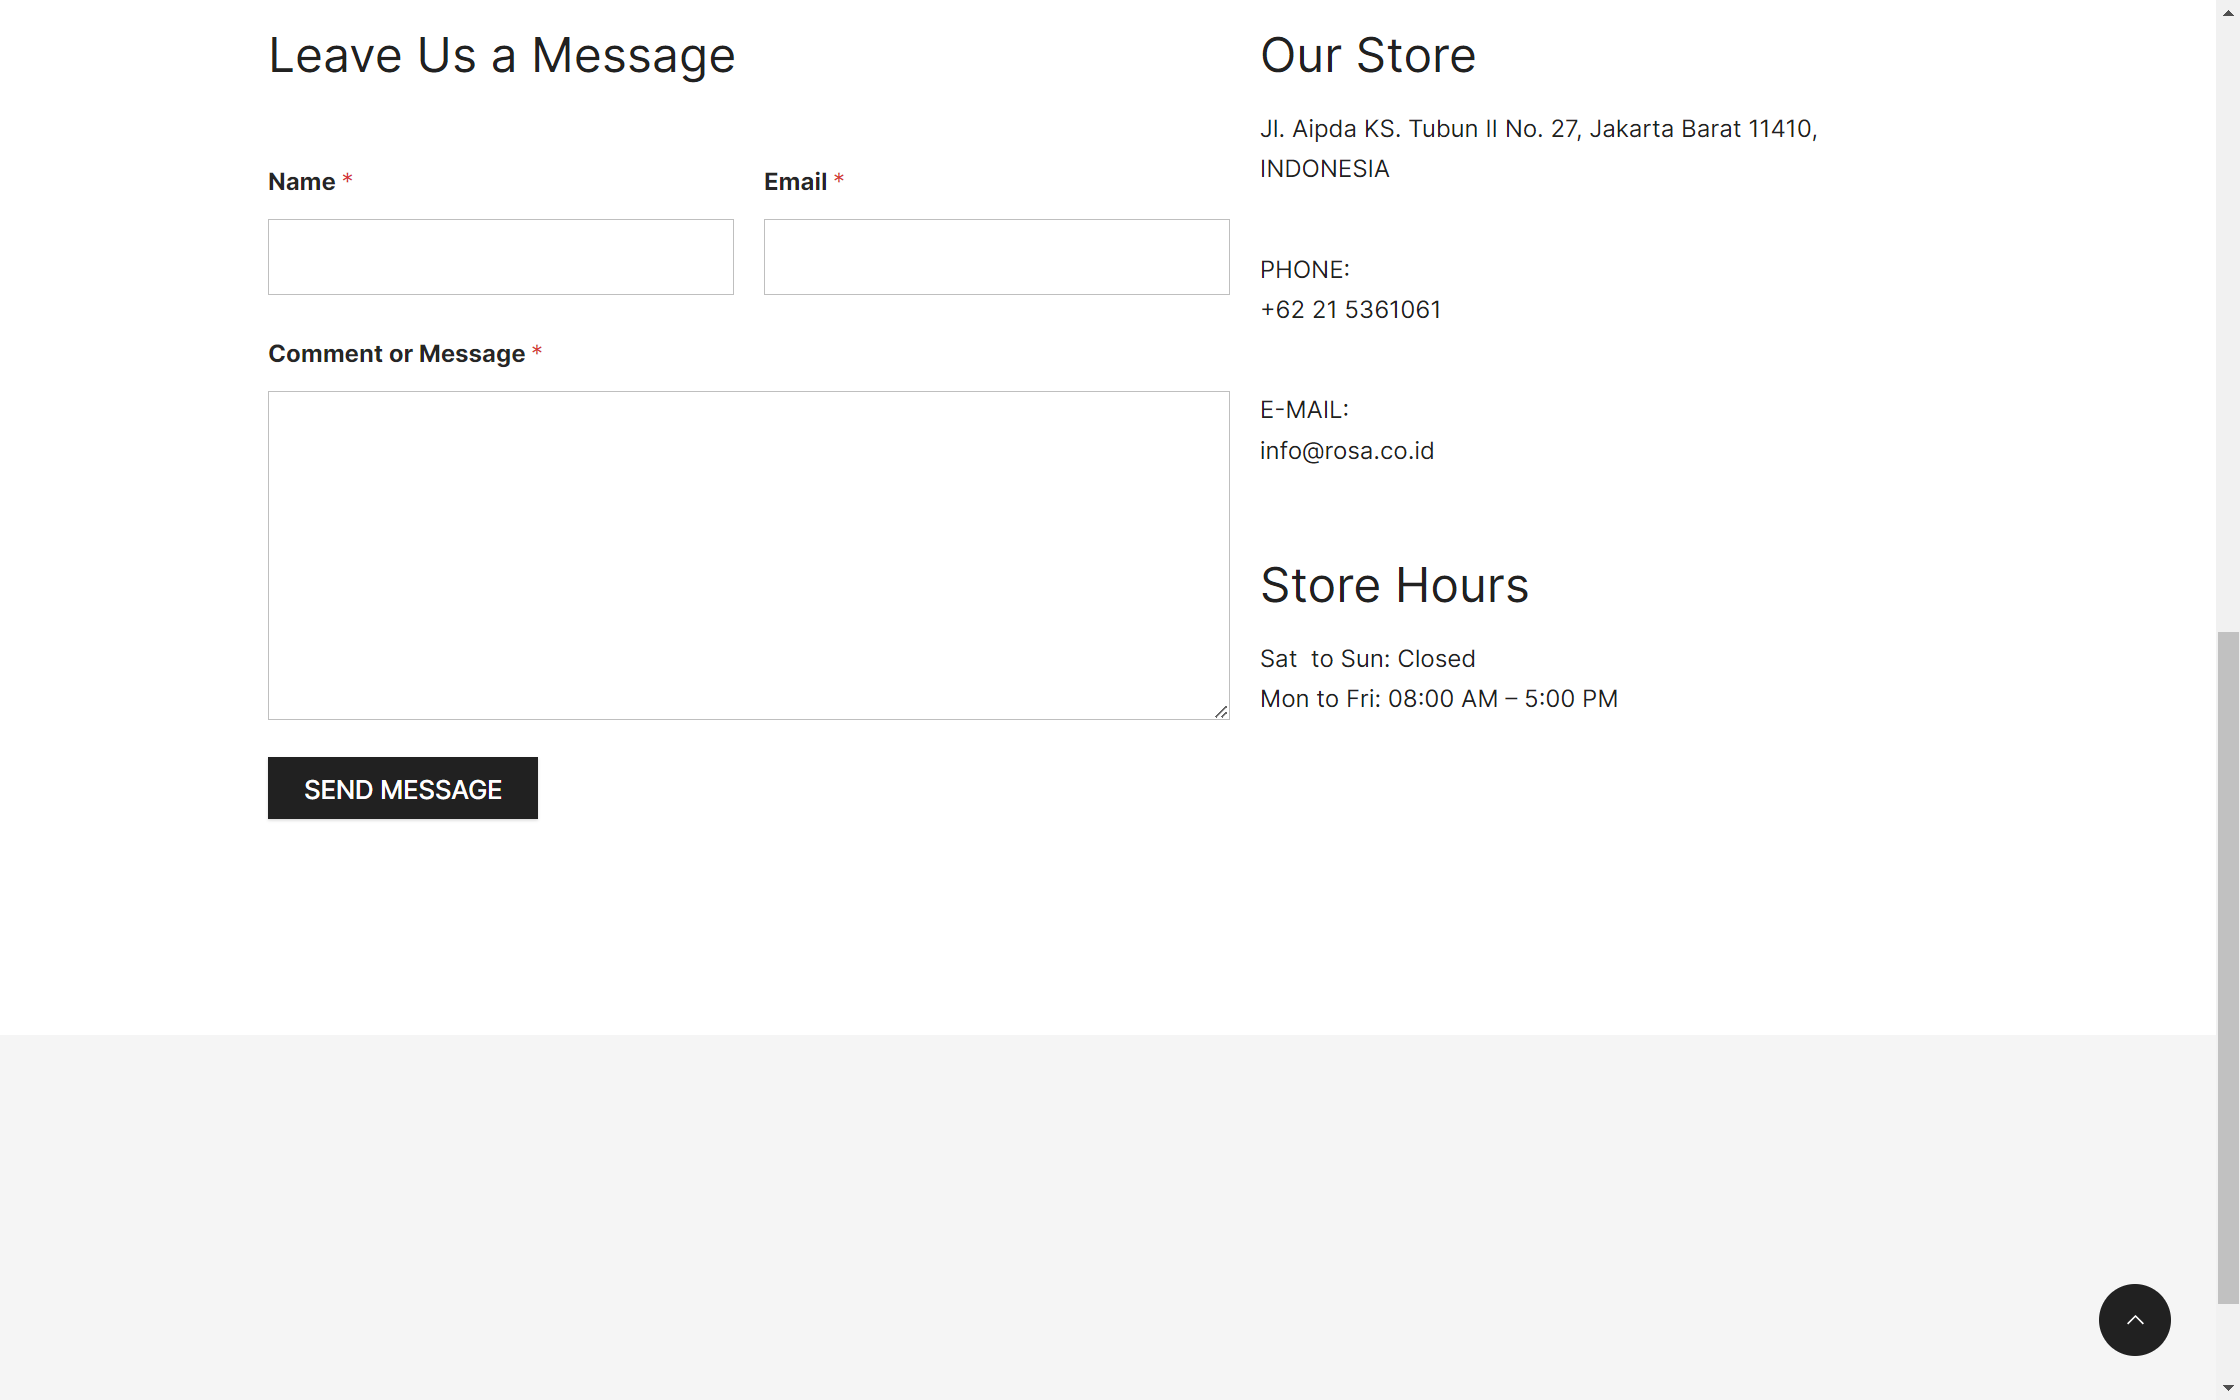Click the +62 21 5361061 phone number

(x=1350, y=310)
